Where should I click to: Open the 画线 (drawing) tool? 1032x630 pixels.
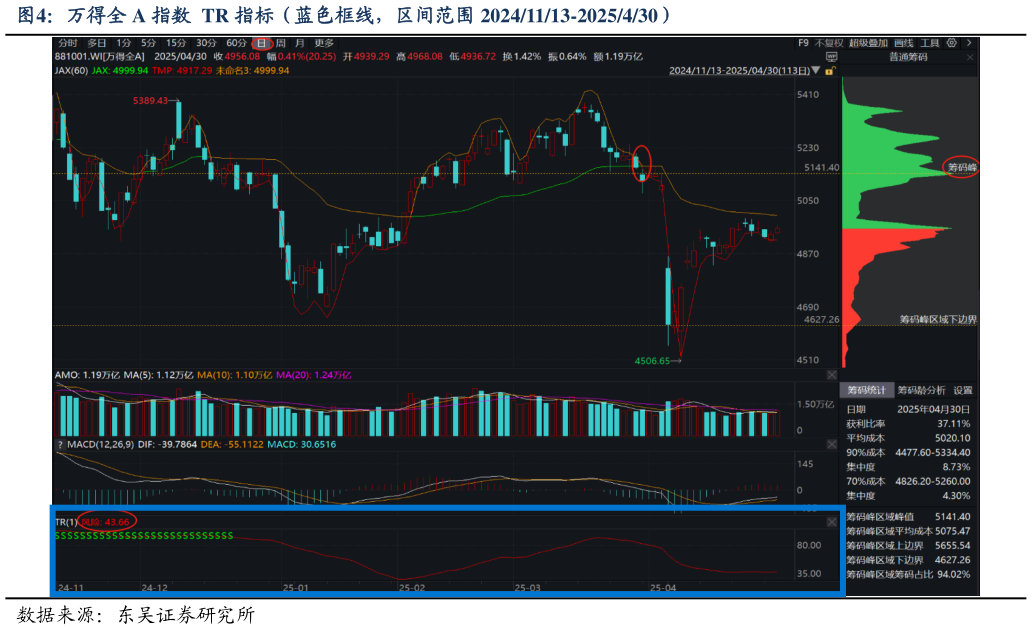[903, 43]
